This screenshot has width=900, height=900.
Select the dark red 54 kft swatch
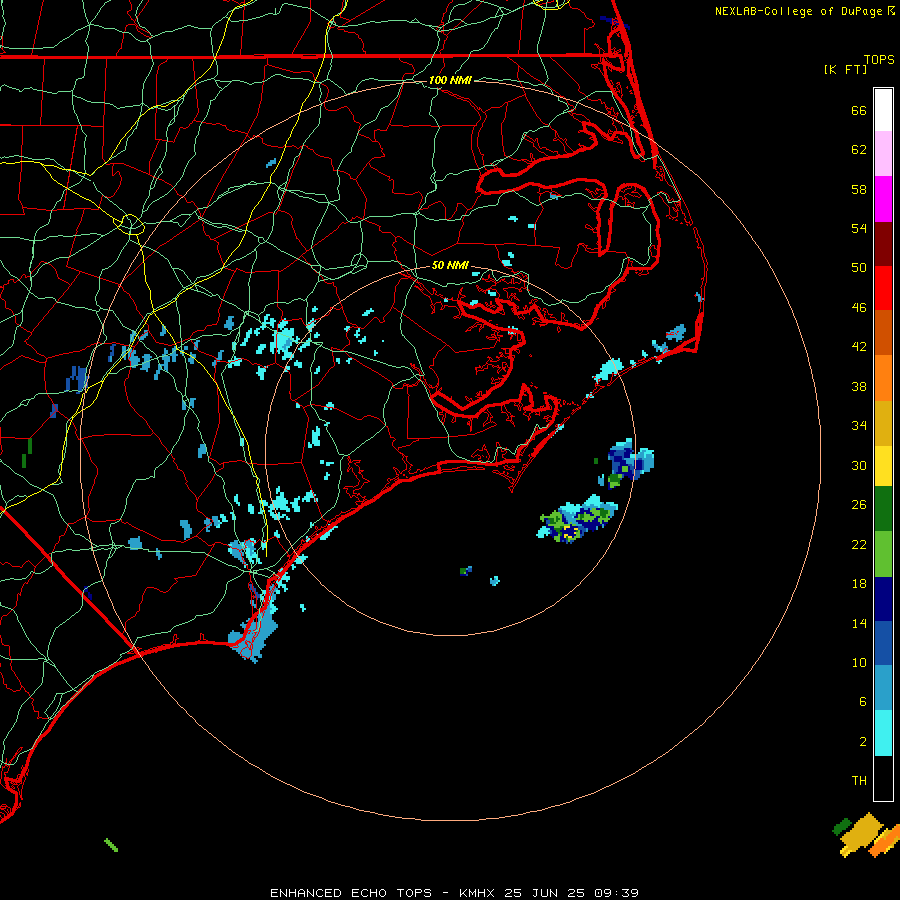883,244
